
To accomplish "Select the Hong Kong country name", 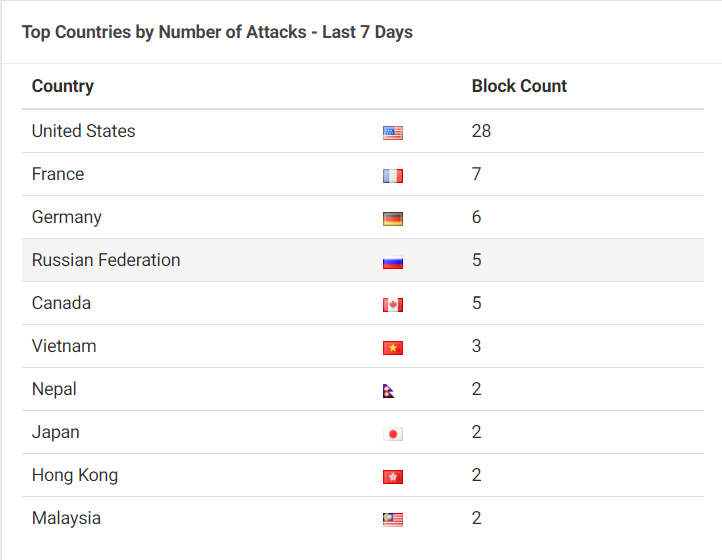I will click(75, 475).
